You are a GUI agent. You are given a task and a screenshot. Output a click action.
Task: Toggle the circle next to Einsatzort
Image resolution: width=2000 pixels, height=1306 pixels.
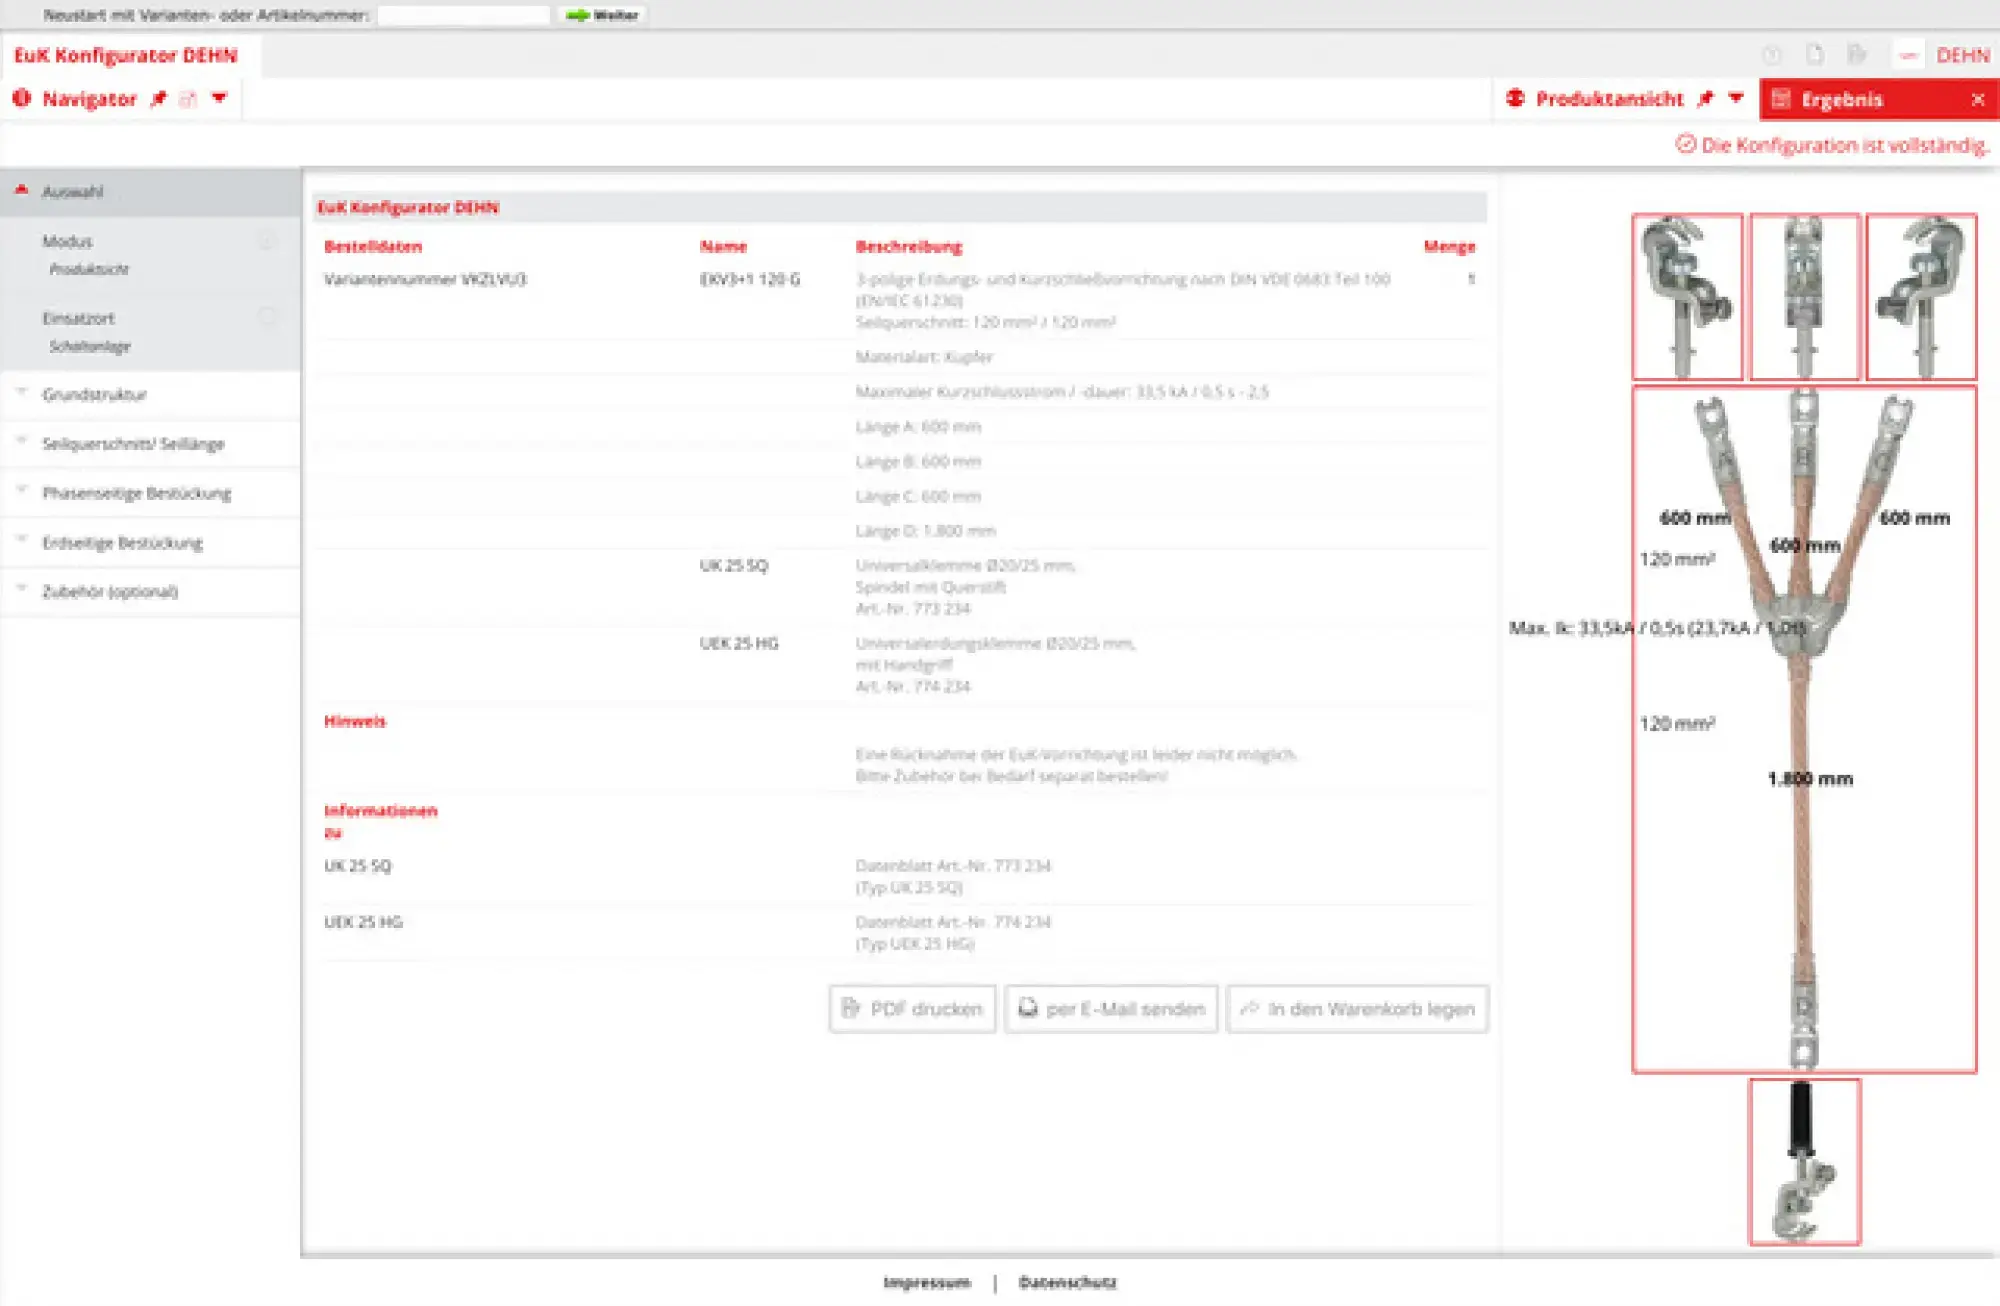267,317
